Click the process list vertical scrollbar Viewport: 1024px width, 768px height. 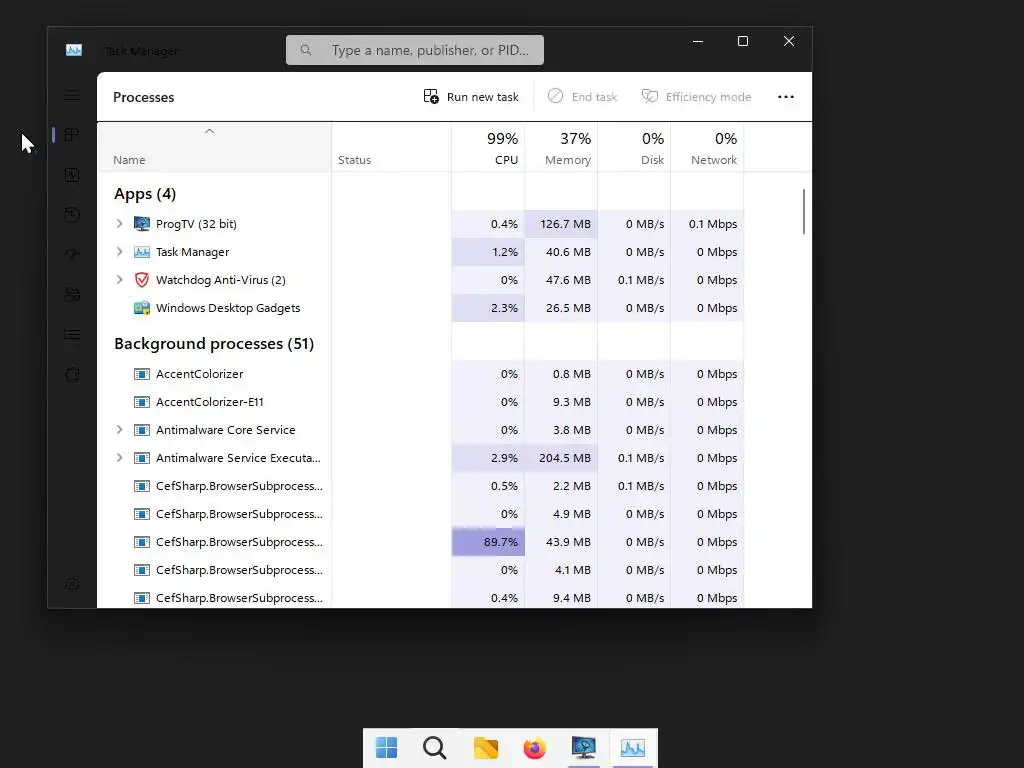[804, 211]
